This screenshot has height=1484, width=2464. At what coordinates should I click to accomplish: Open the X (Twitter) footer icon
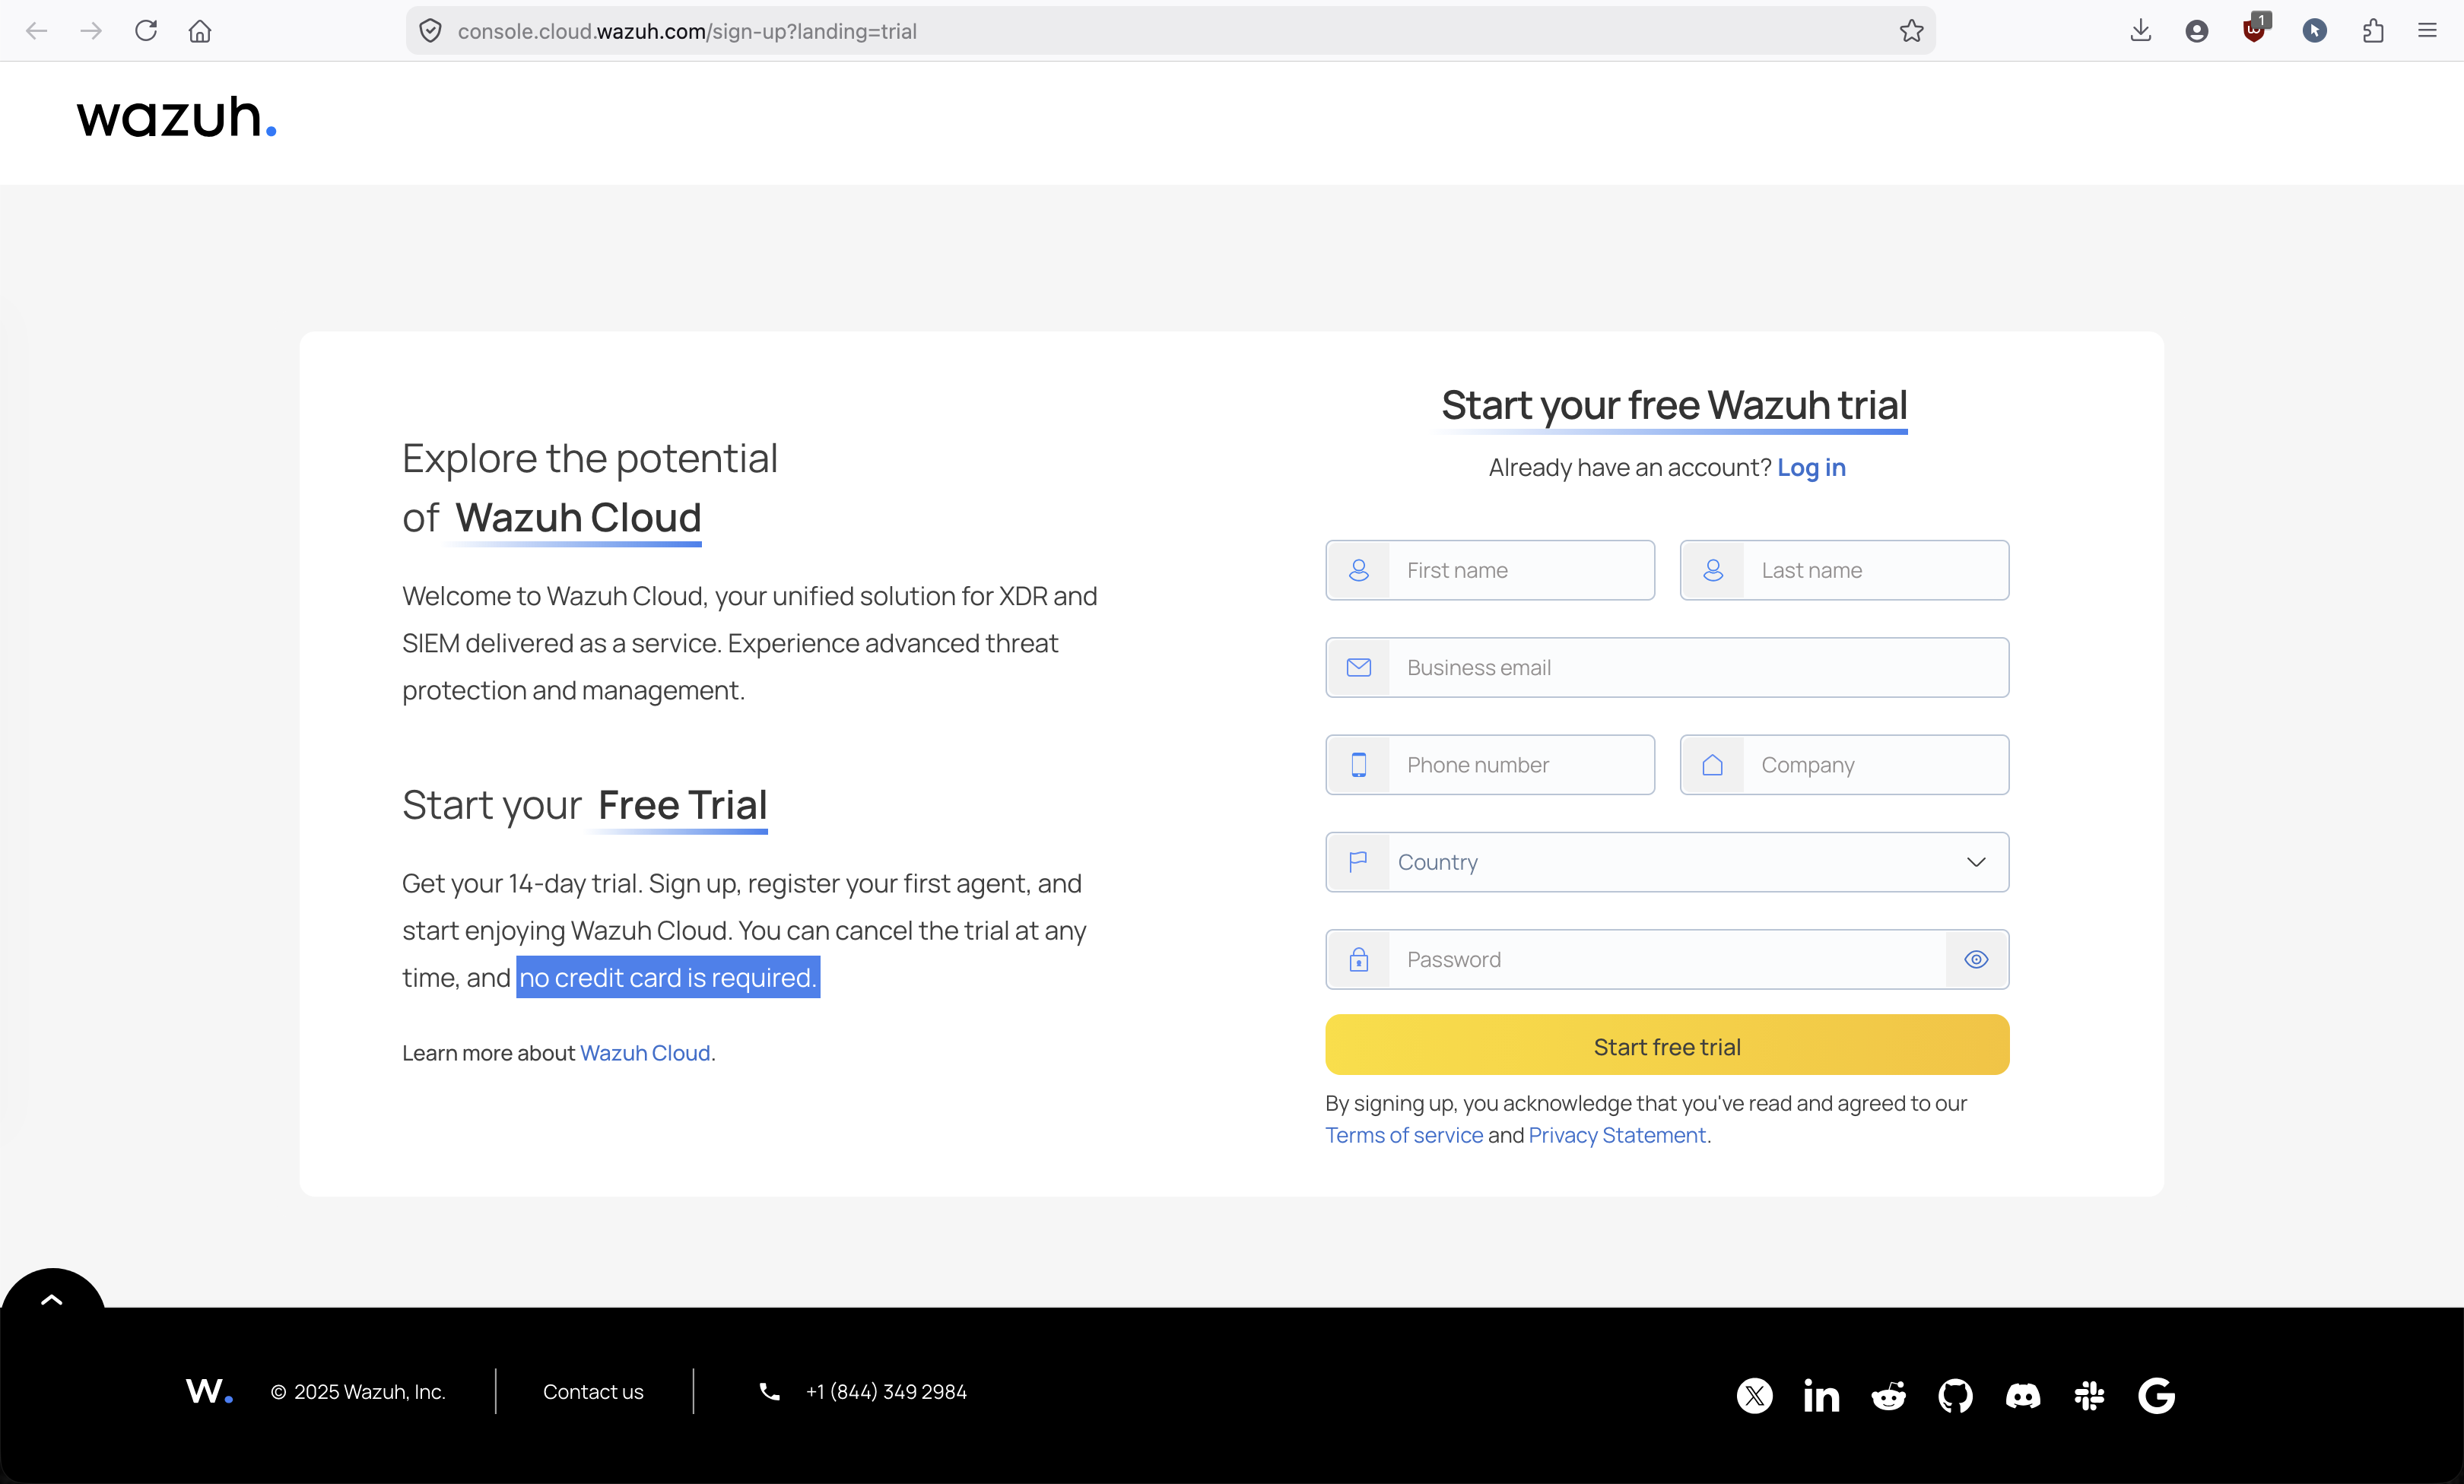1754,1394
